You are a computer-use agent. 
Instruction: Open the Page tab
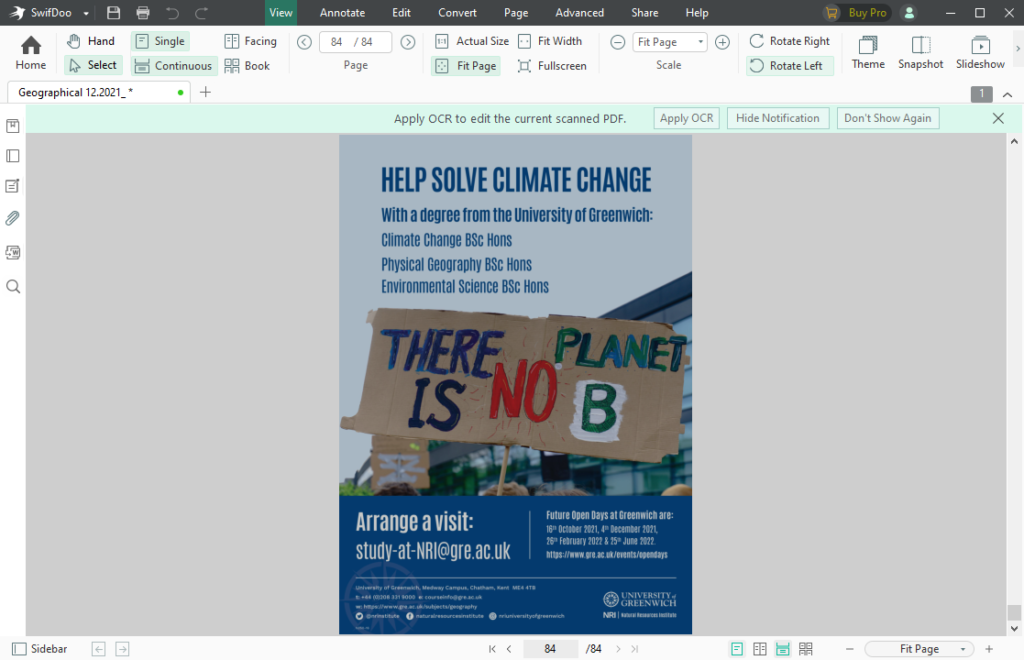(516, 12)
